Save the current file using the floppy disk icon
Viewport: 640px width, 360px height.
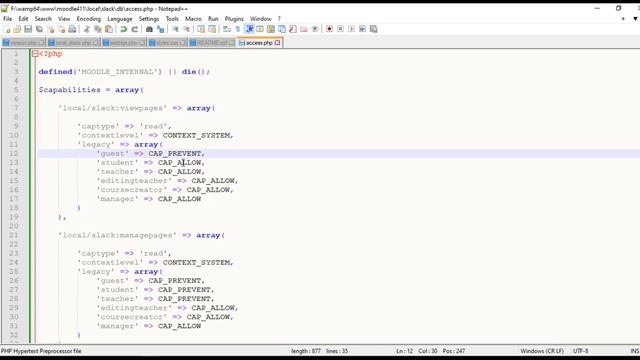tap(28, 29)
